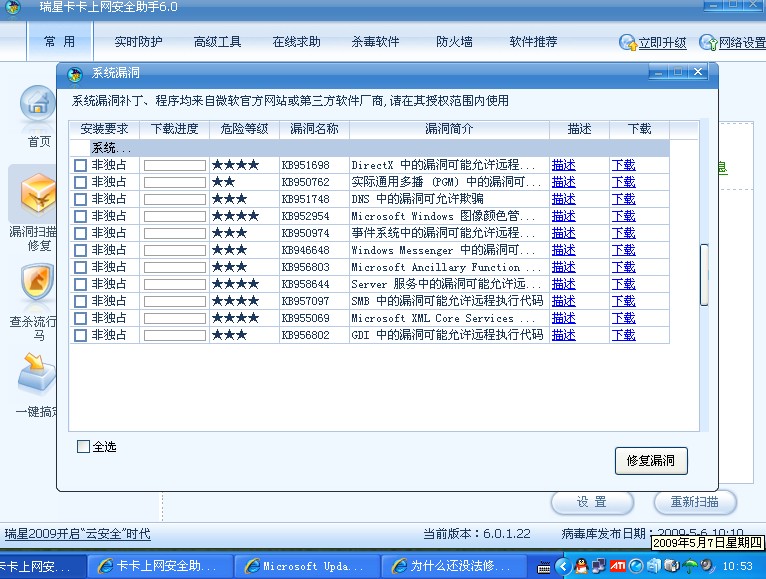Enable the 全选 select-all checkbox
The image size is (766, 579).
click(x=83, y=447)
